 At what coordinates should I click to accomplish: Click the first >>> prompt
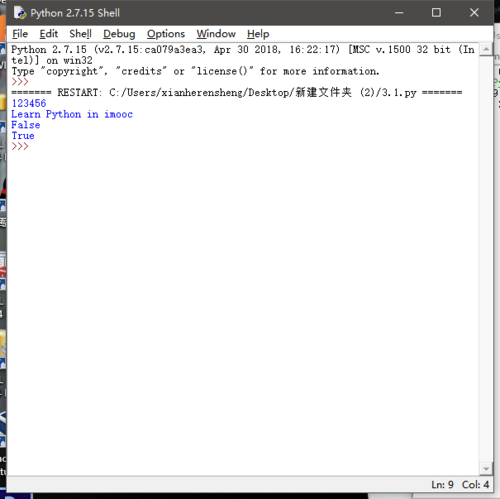pyautogui.click(x=20, y=82)
